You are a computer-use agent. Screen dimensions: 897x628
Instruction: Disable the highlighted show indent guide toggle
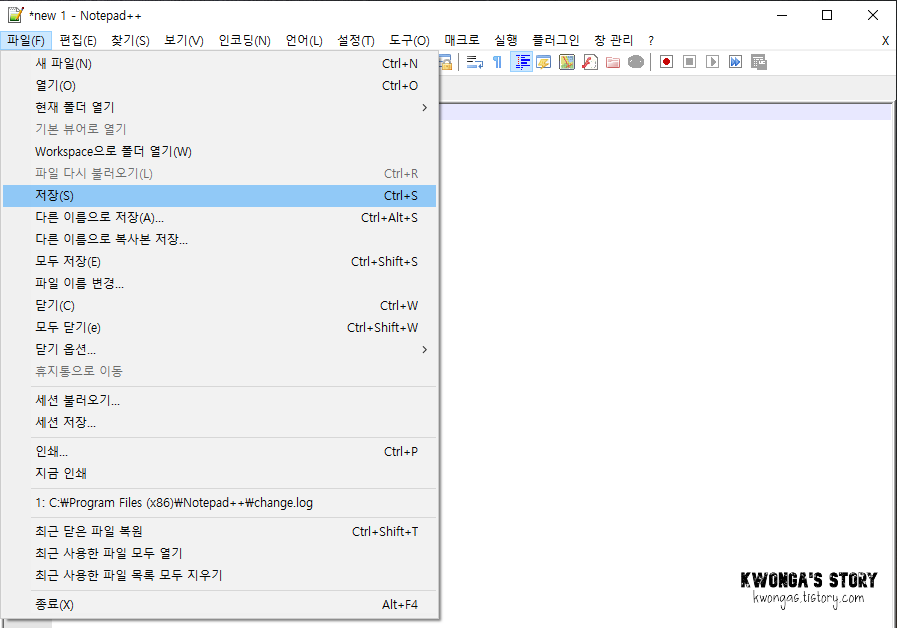(522, 61)
